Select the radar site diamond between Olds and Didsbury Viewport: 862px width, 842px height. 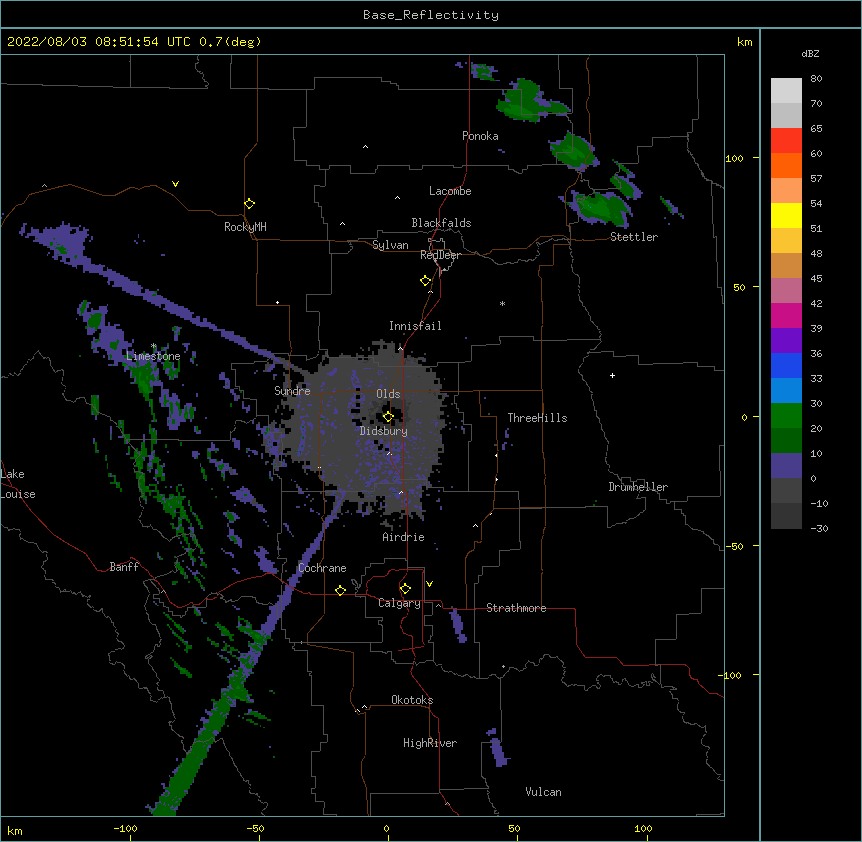(x=388, y=417)
